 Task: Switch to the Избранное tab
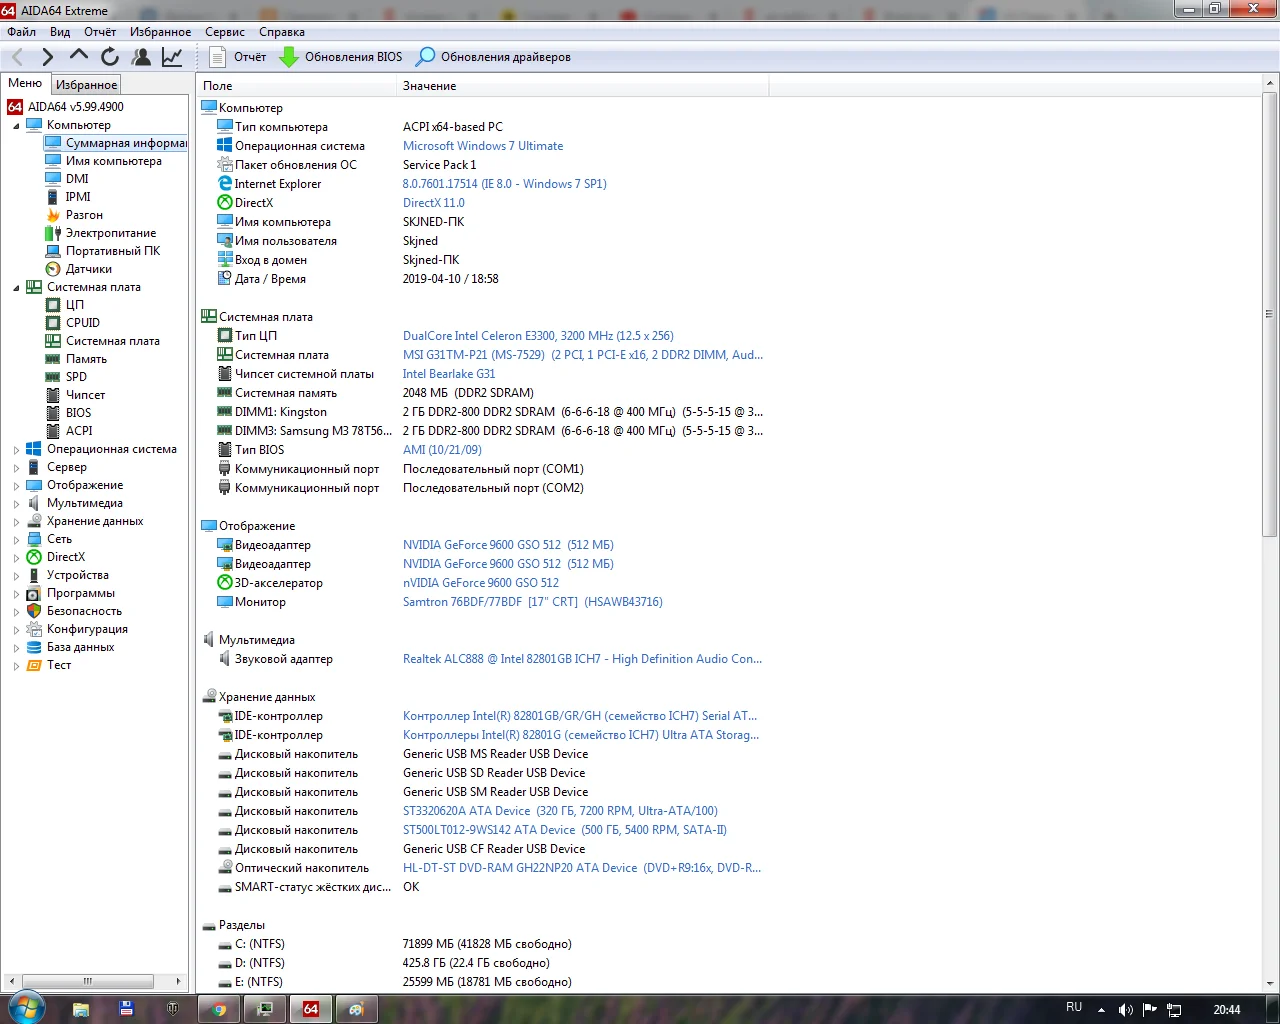[87, 85]
